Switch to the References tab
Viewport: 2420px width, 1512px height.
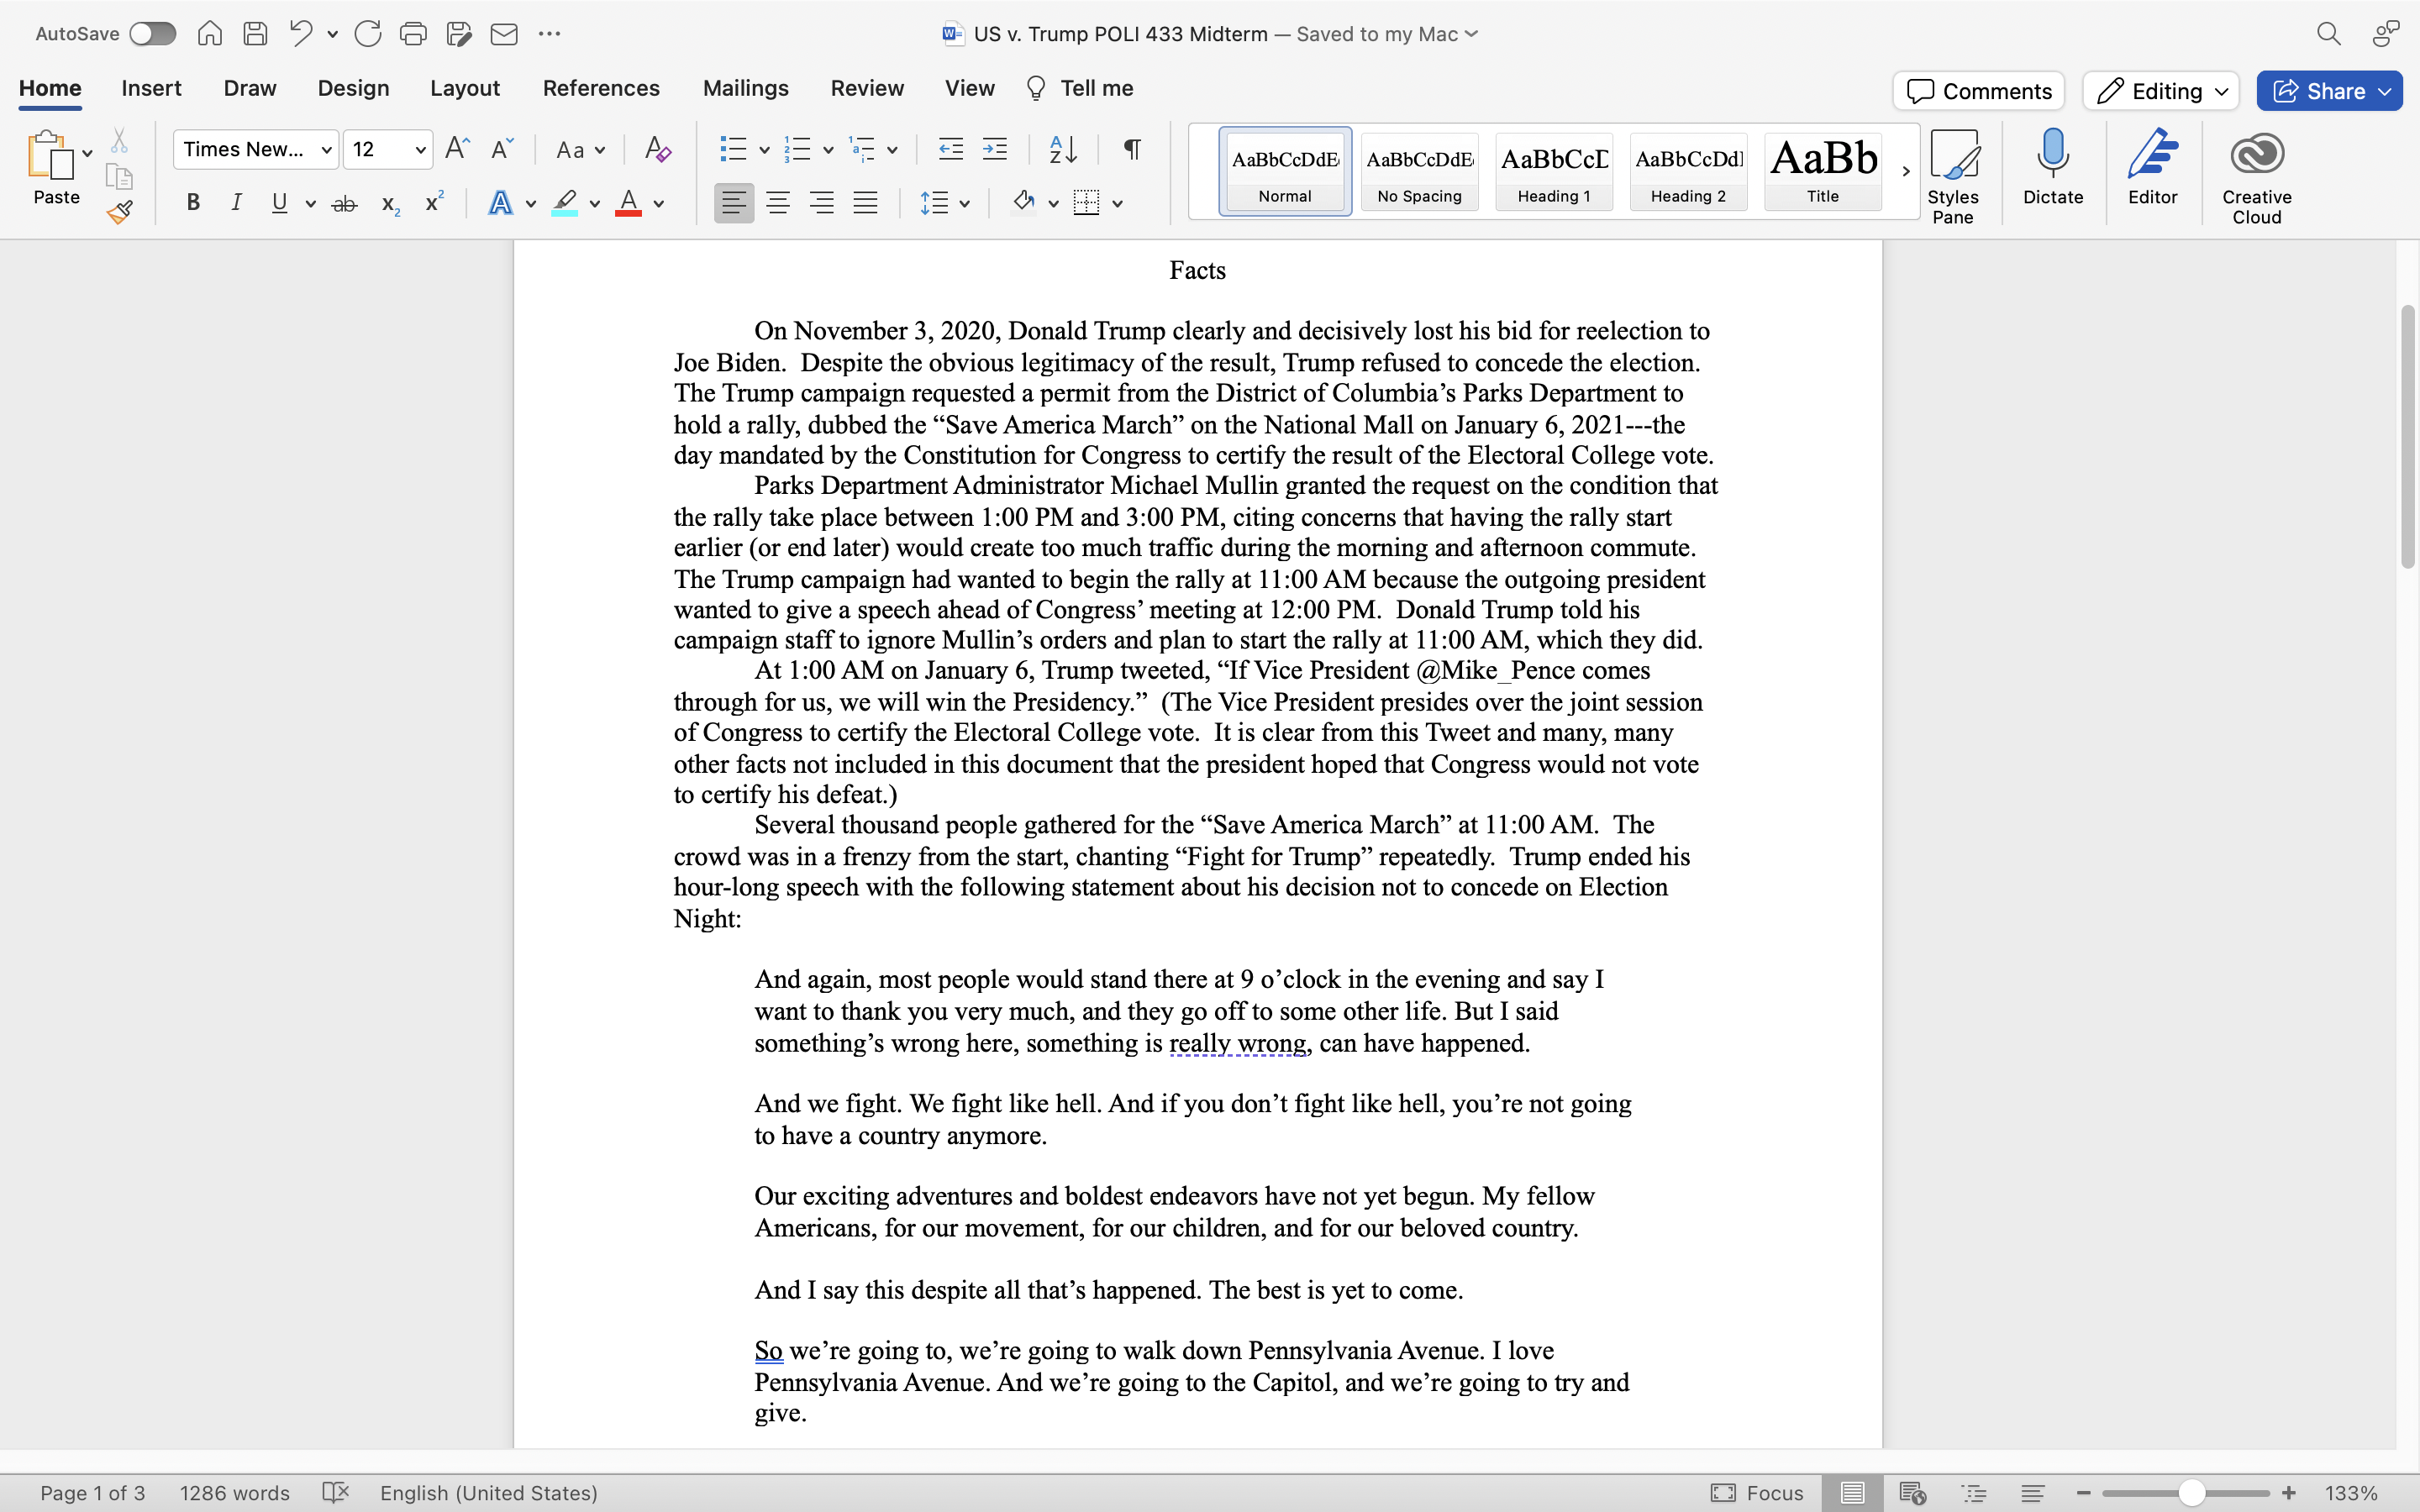click(x=600, y=88)
